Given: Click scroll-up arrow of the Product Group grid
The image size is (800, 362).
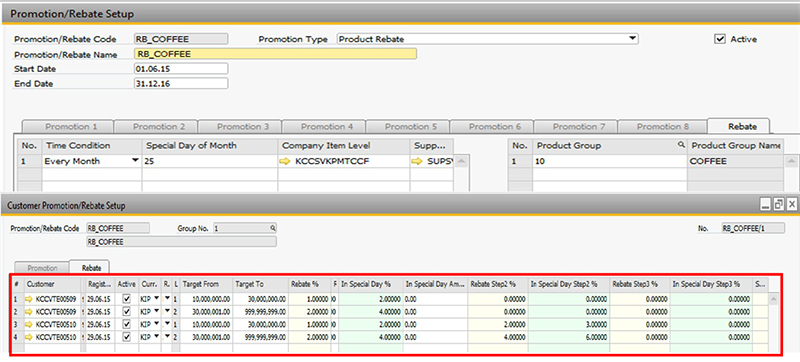Looking at the screenshot, I should tap(791, 161).
